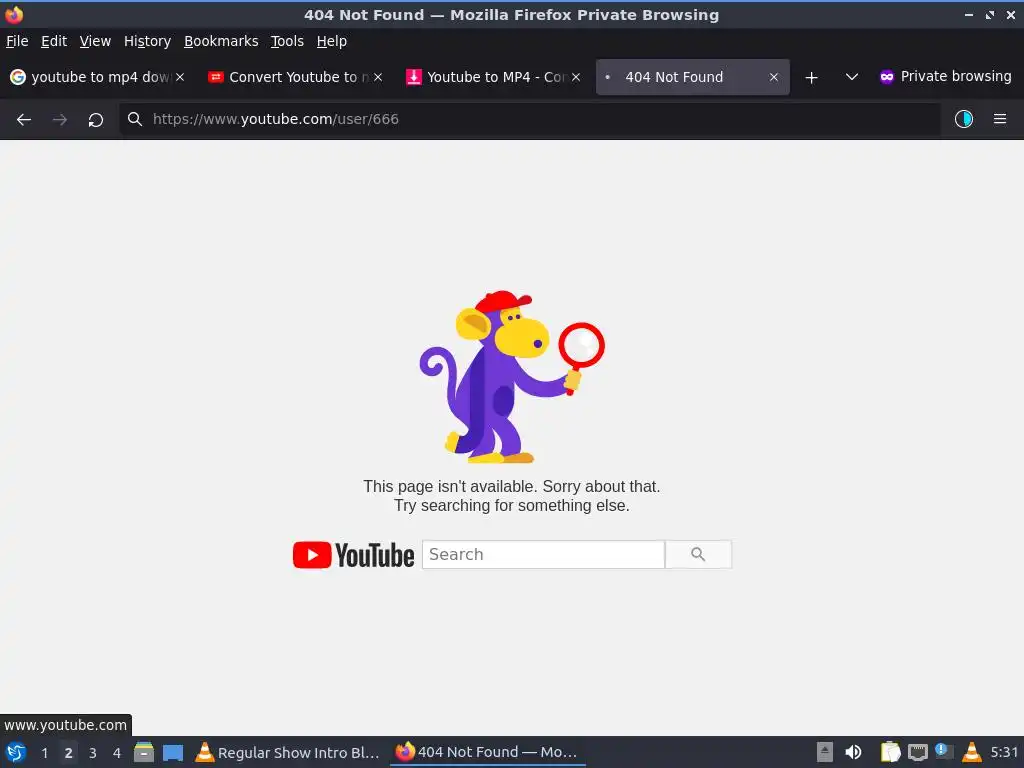Open the Bookmarks menu
1024x768 pixels.
(x=221, y=41)
